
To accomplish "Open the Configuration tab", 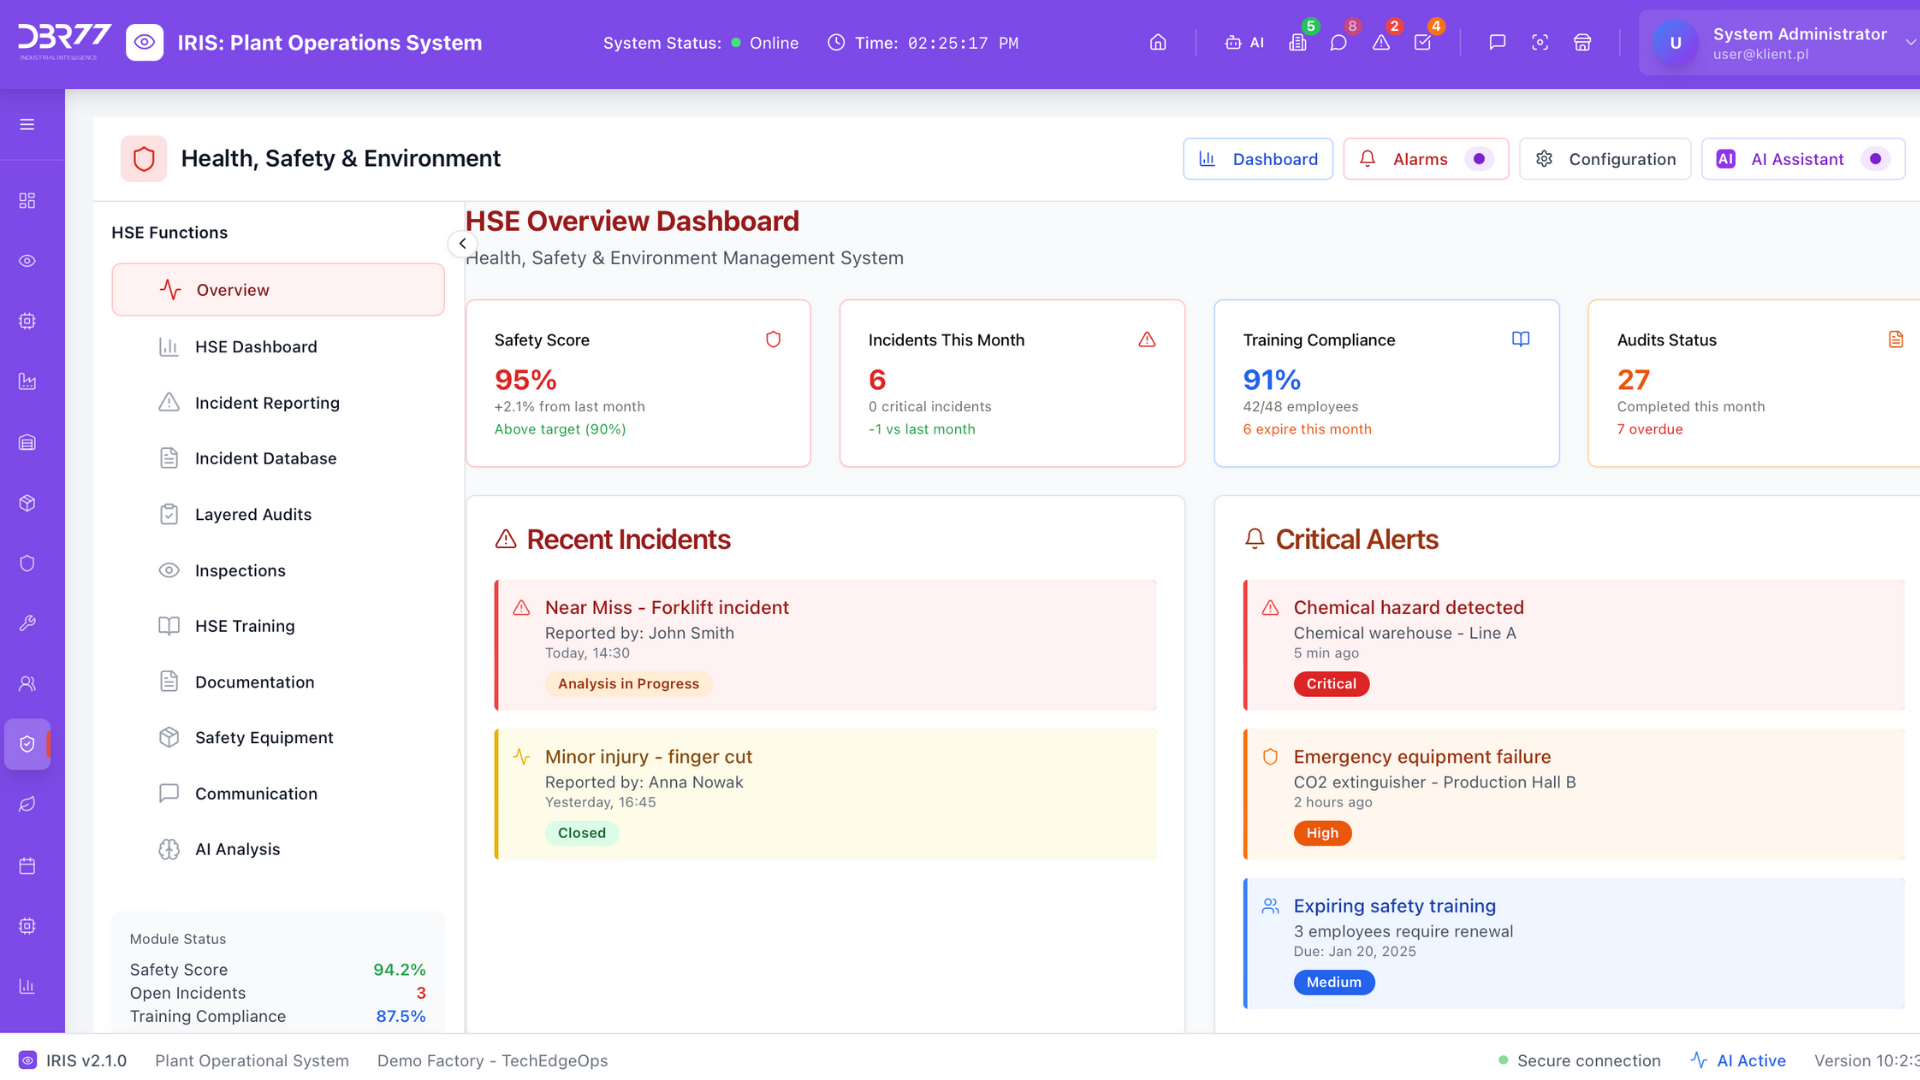I will coord(1605,159).
